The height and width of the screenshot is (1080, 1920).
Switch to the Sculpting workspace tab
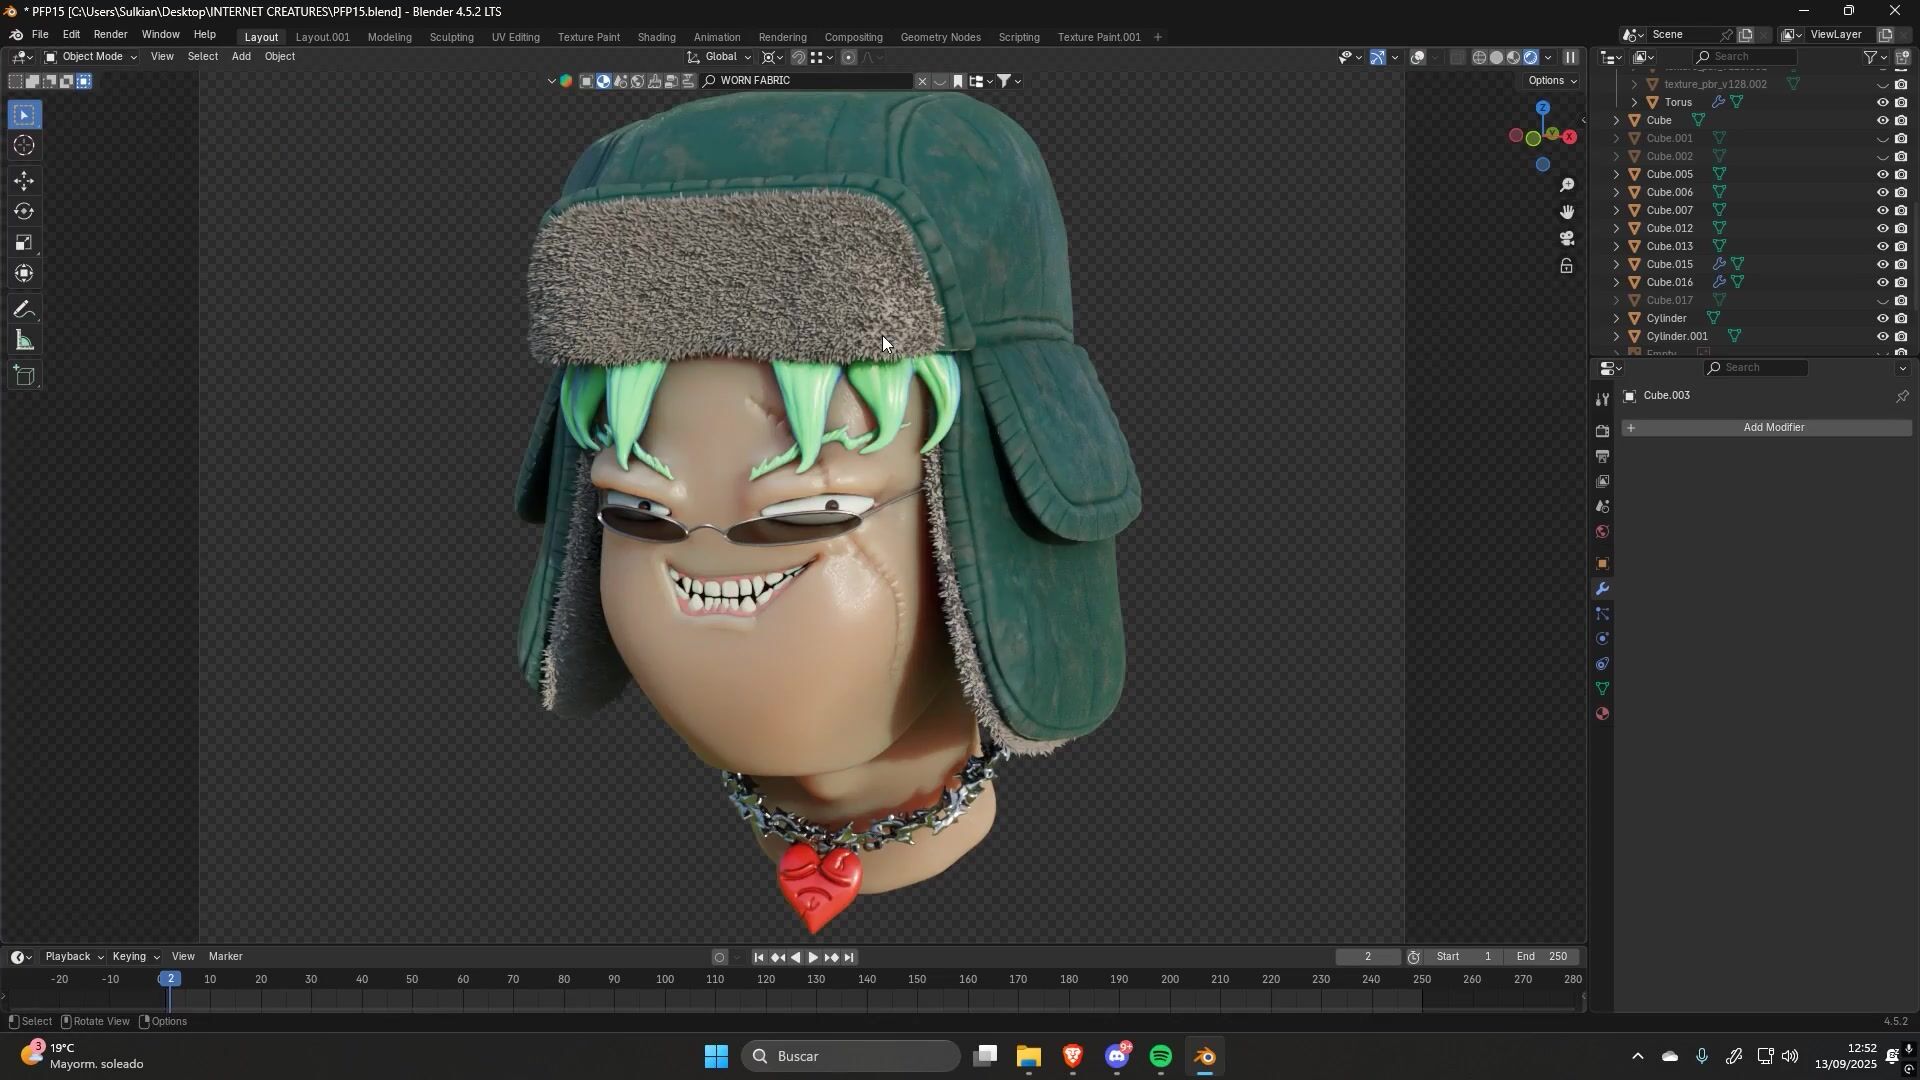pyautogui.click(x=451, y=37)
